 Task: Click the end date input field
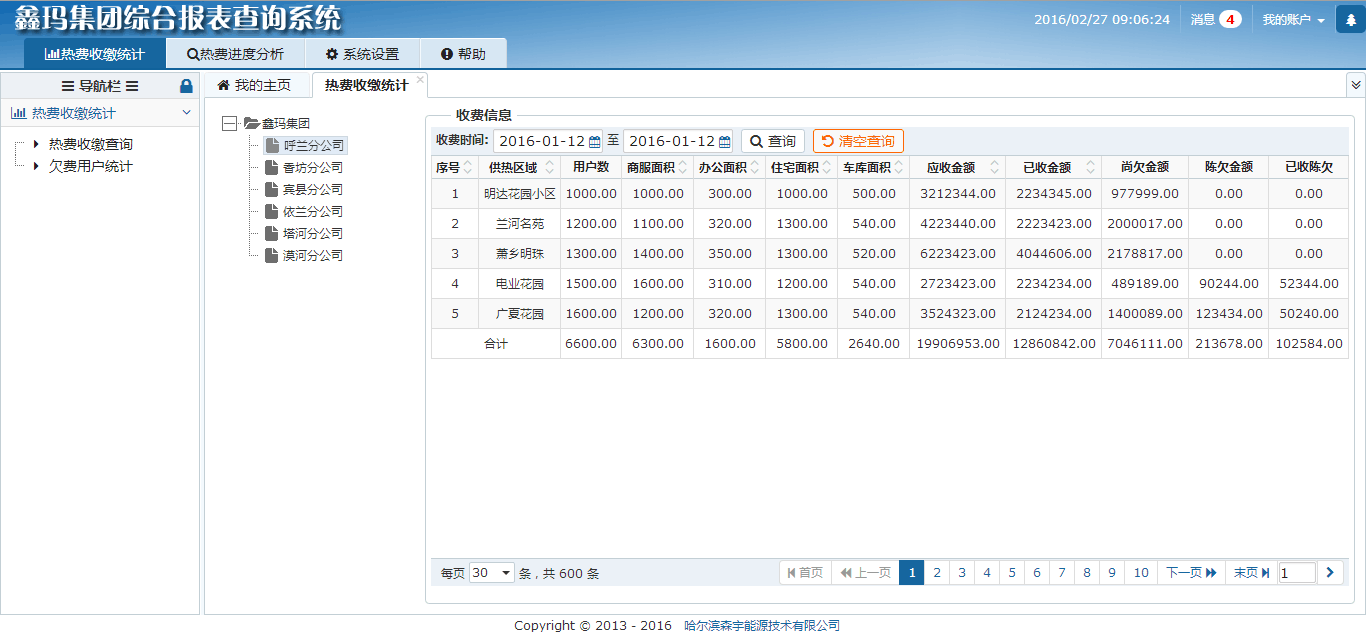678,142
